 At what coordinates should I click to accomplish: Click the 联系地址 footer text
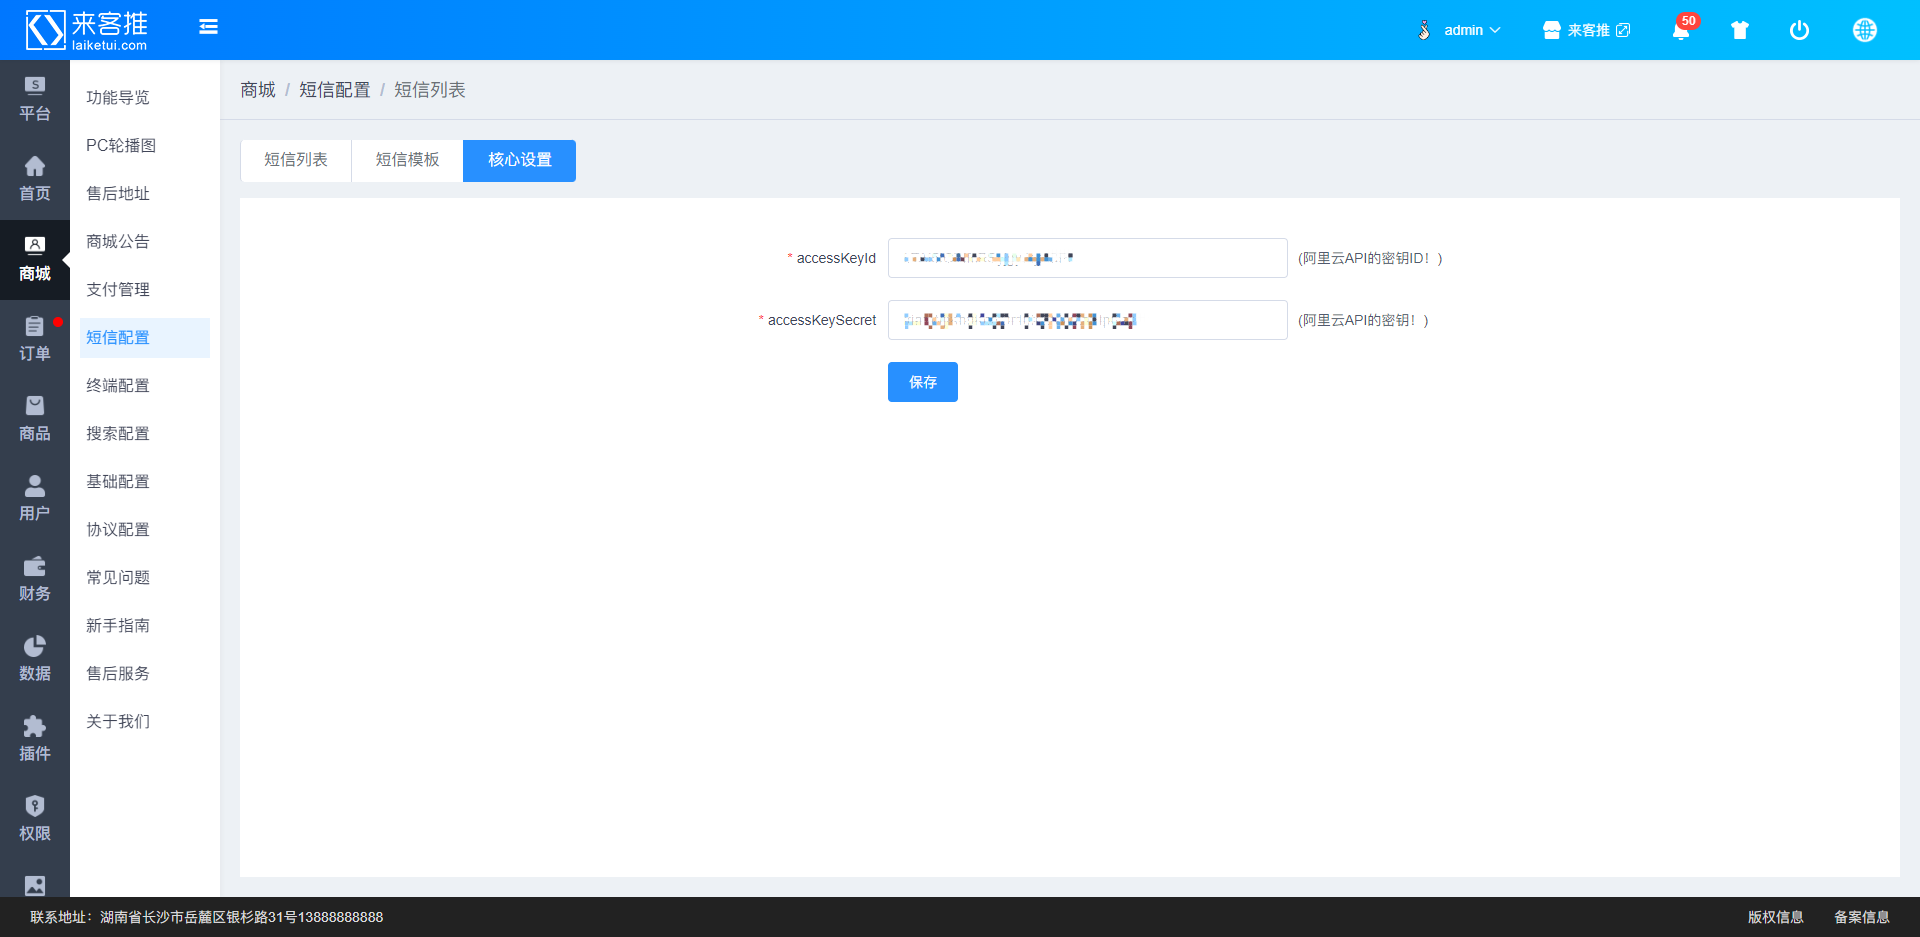pos(207,917)
